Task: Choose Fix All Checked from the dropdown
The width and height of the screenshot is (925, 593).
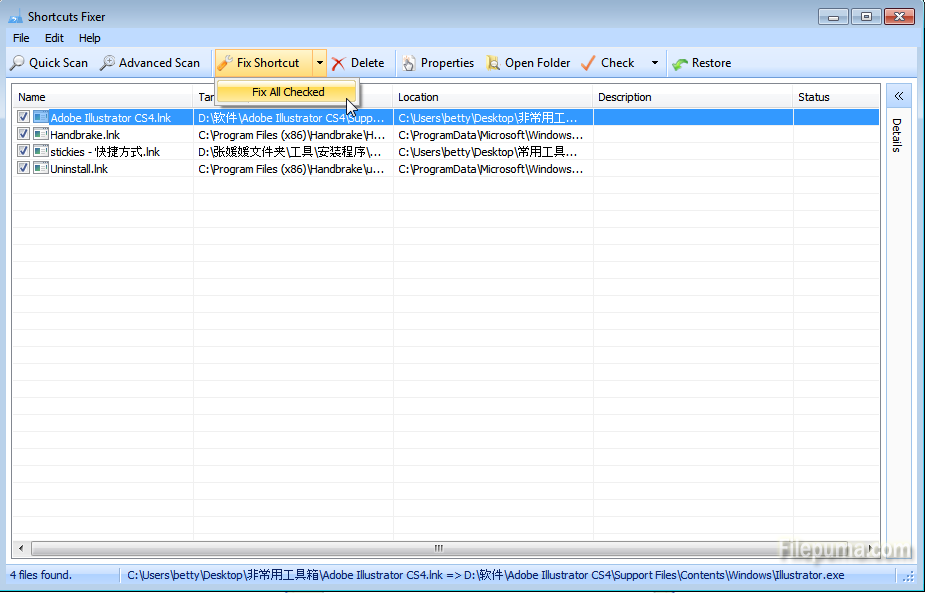Action: (x=288, y=92)
